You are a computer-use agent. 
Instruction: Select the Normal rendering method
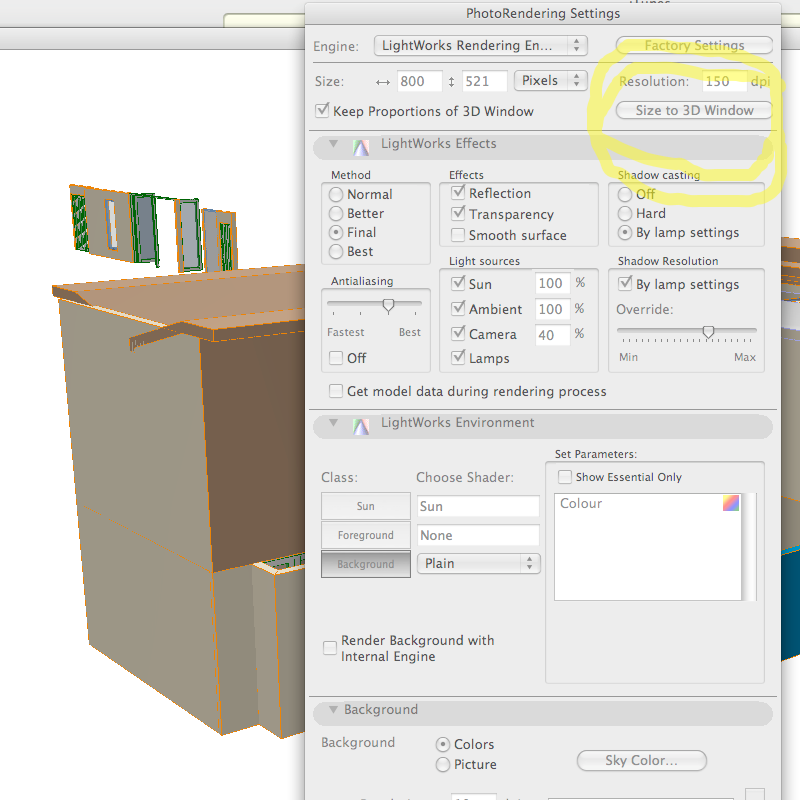pos(336,194)
